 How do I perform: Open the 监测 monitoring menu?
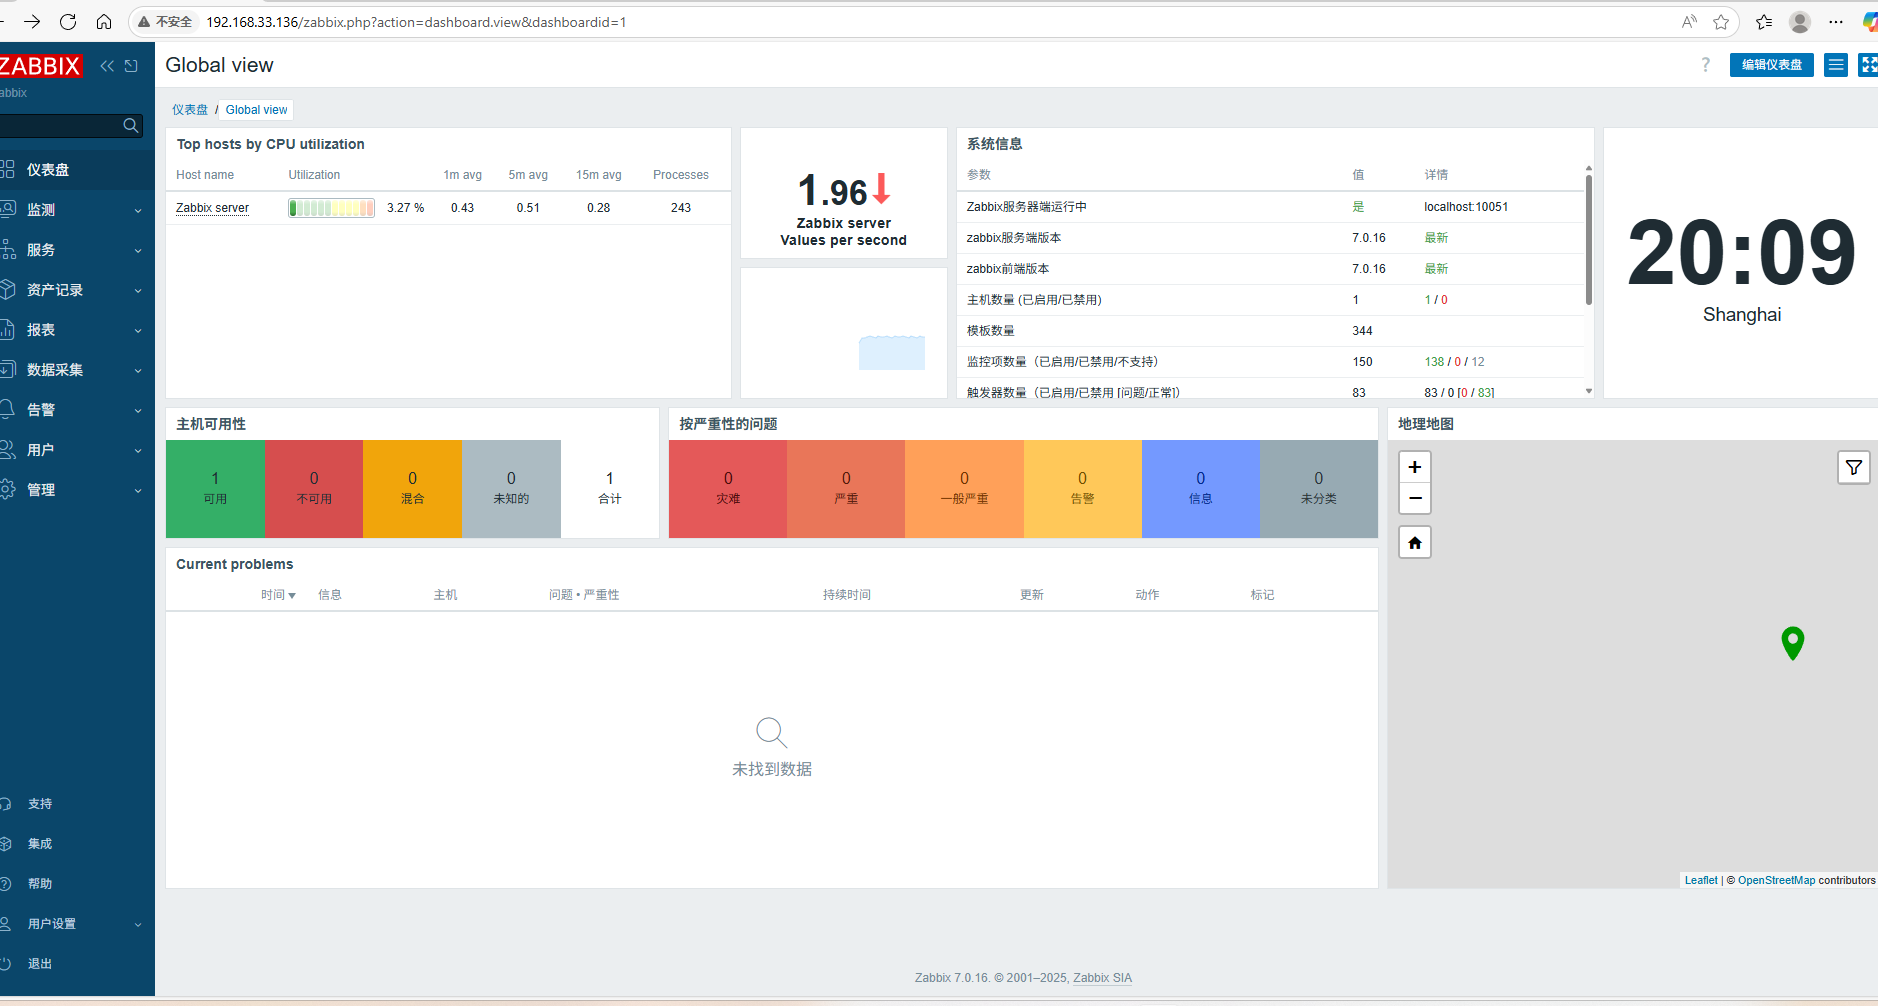click(77, 210)
